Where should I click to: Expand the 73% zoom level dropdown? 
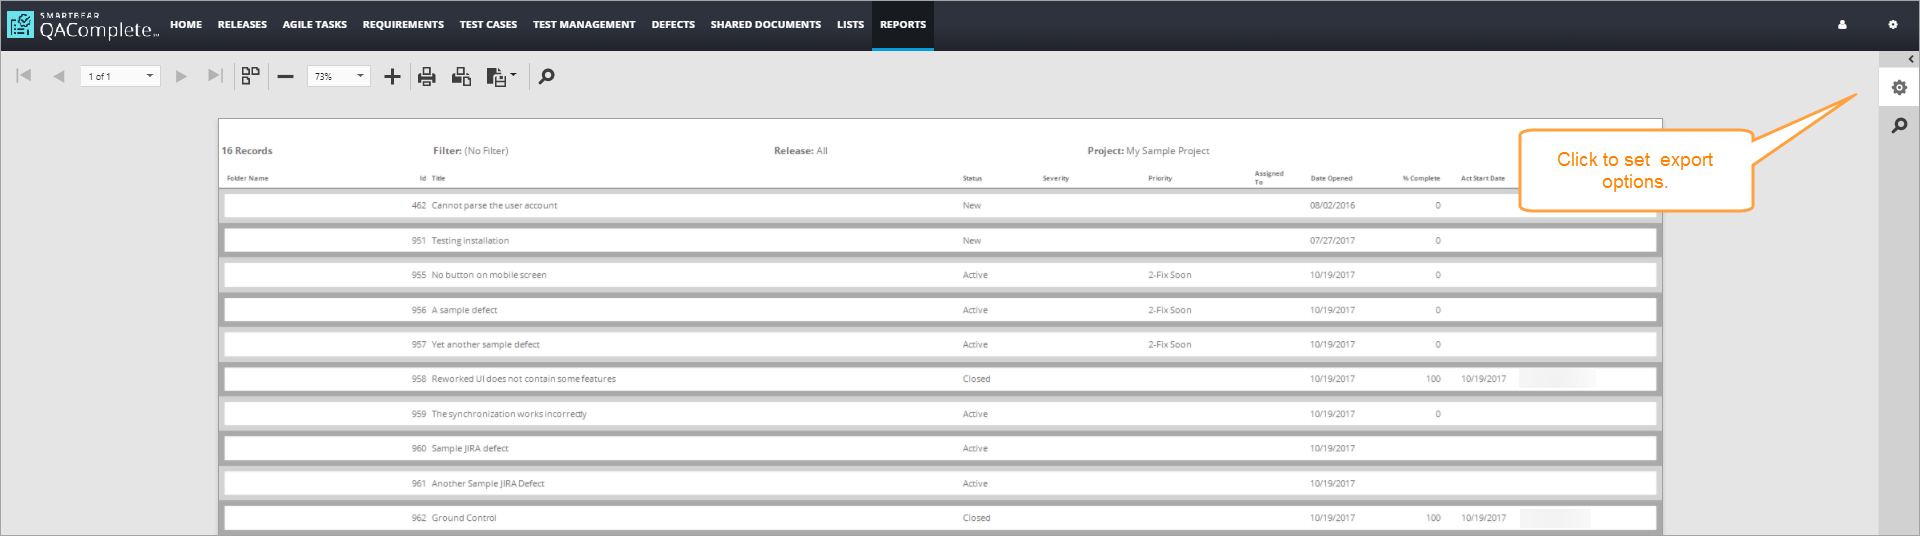click(360, 76)
